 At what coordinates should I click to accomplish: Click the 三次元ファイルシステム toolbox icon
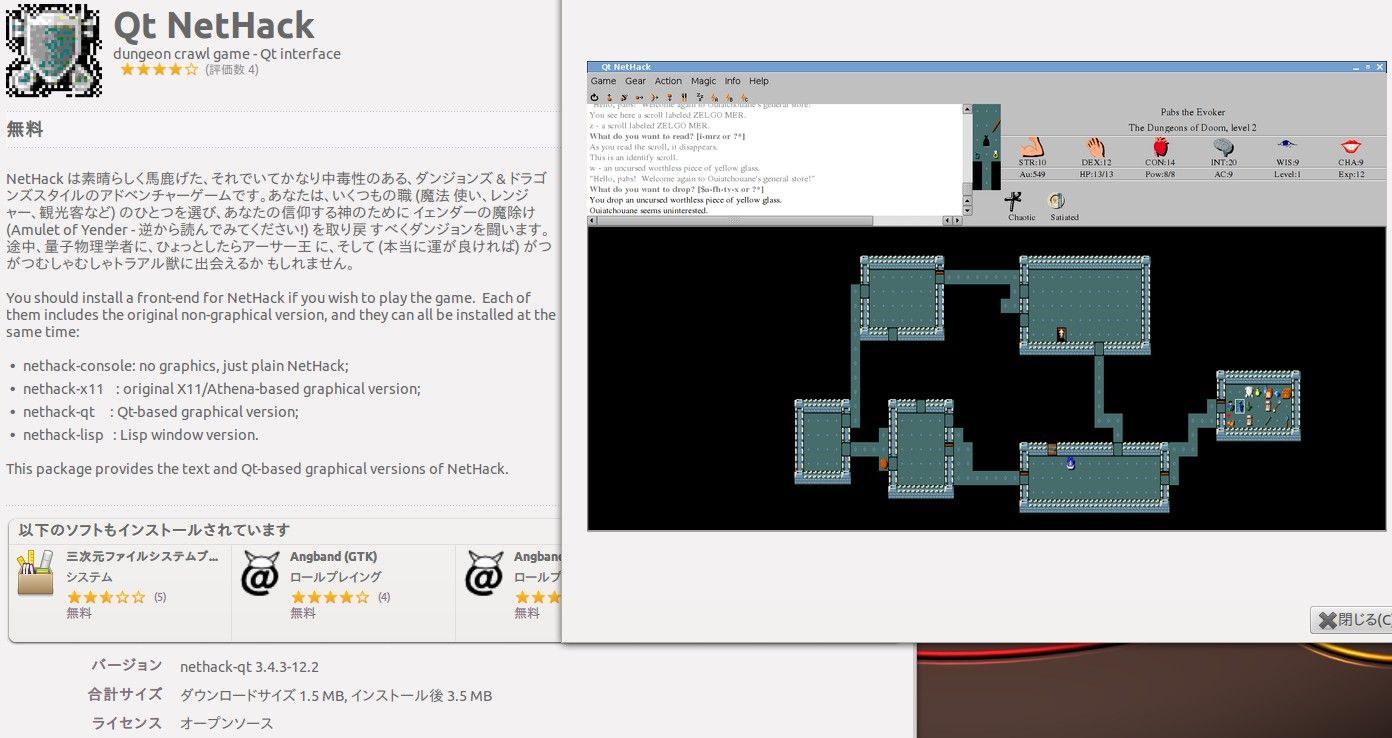tap(36, 573)
